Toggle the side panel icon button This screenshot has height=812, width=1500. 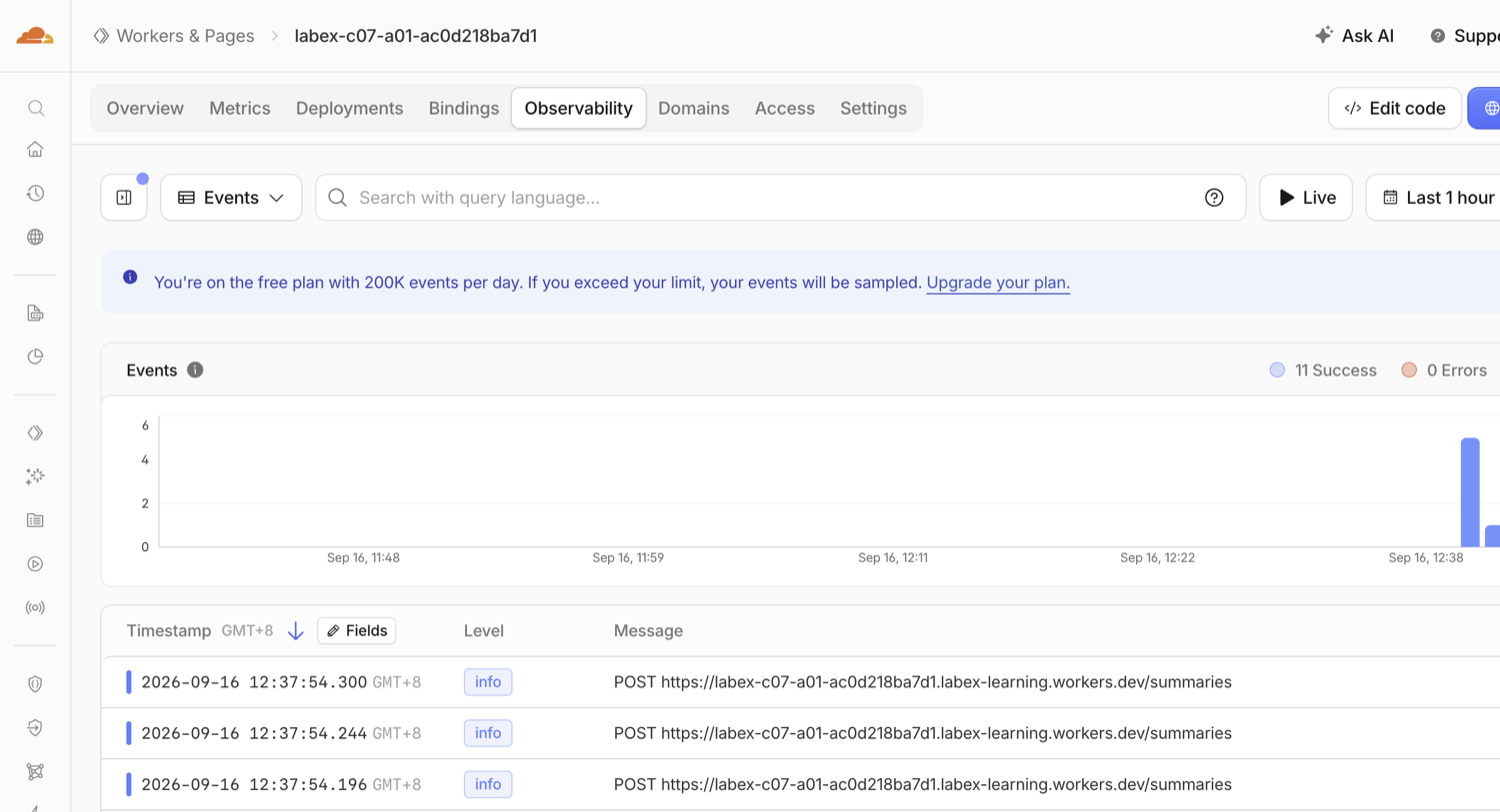124,198
